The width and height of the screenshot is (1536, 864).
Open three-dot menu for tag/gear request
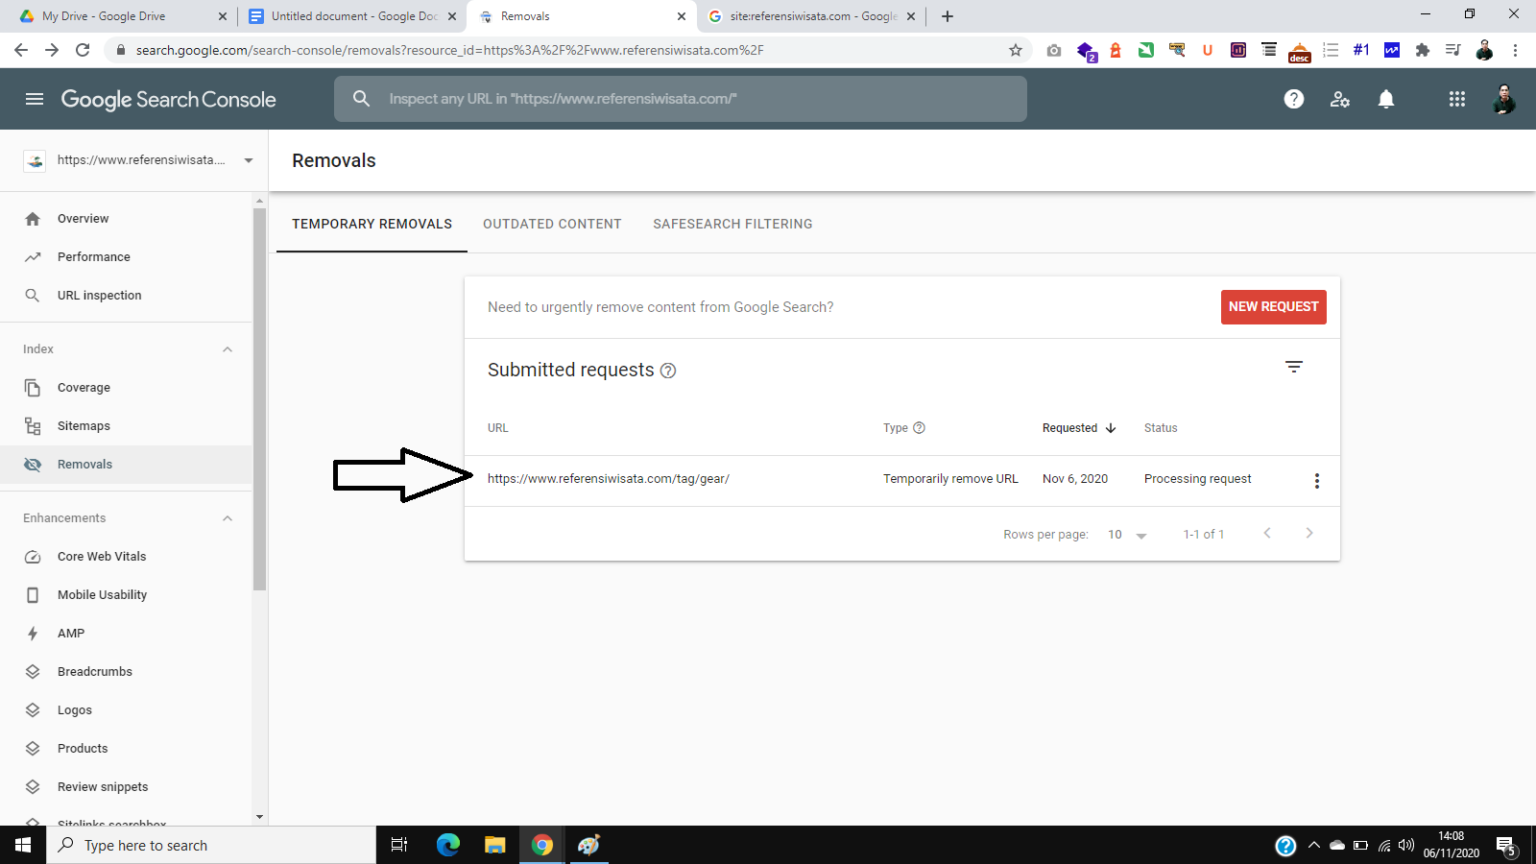[1316, 481]
